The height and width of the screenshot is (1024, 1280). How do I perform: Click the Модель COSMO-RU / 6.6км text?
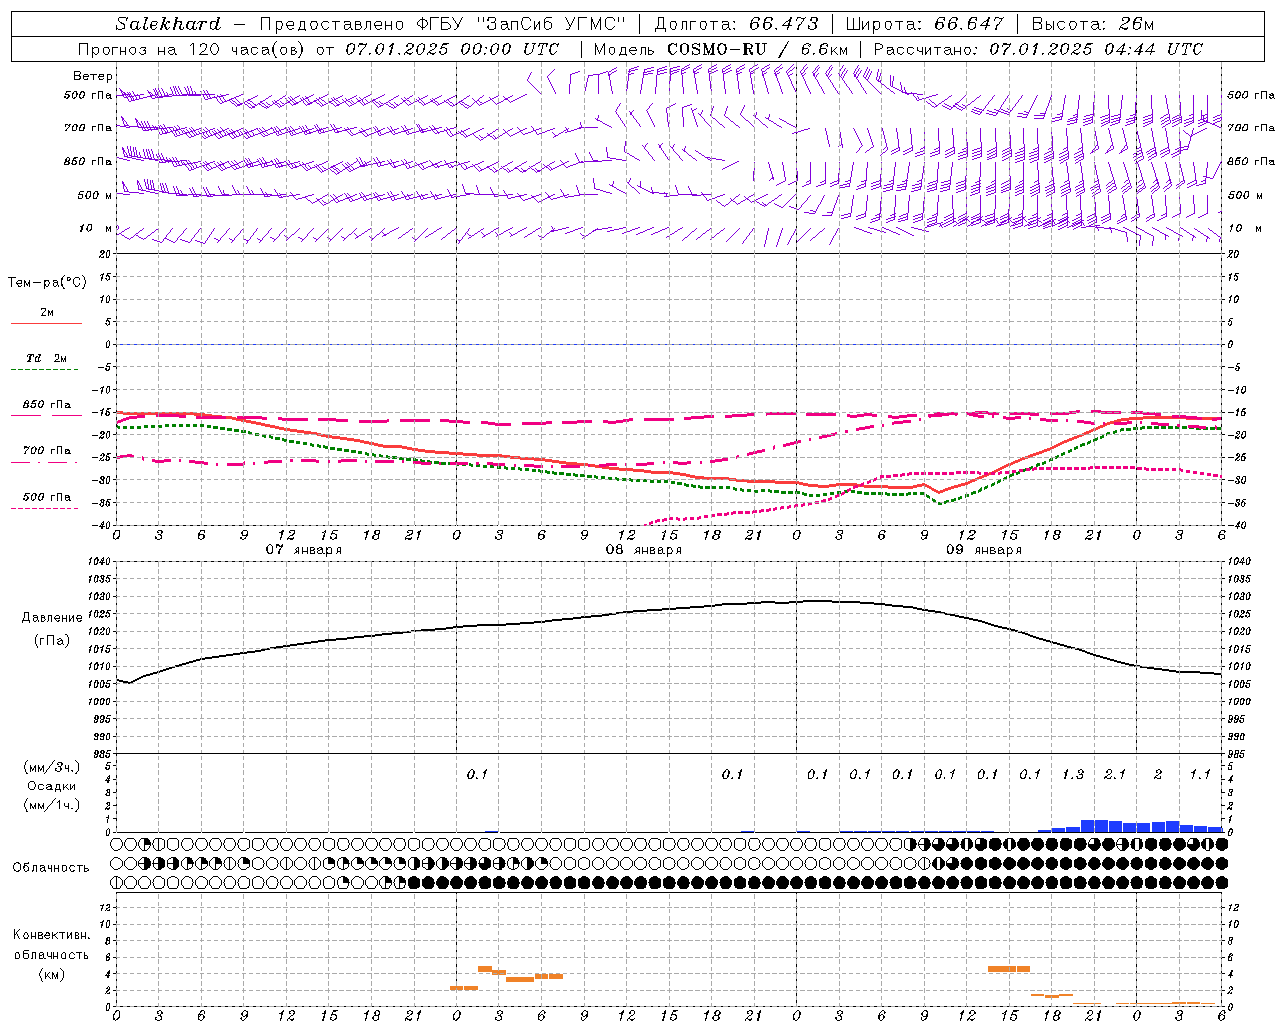(x=721, y=49)
